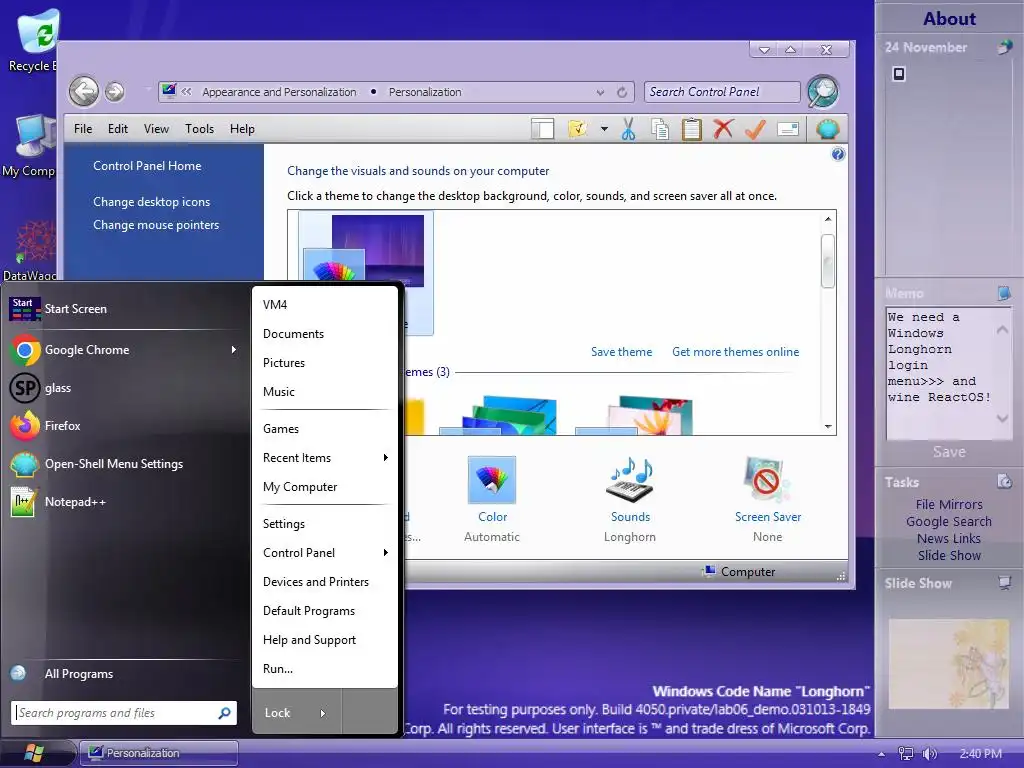The height and width of the screenshot is (768, 1024).
Task: Click the folder options toolbar icon
Action: tap(577, 129)
